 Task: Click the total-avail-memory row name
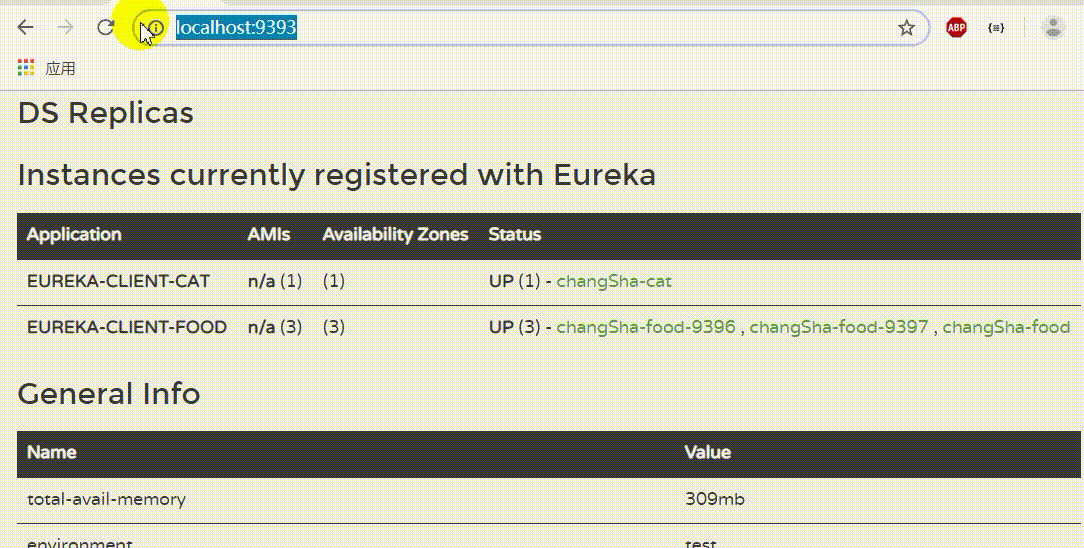pyautogui.click(x=106, y=499)
